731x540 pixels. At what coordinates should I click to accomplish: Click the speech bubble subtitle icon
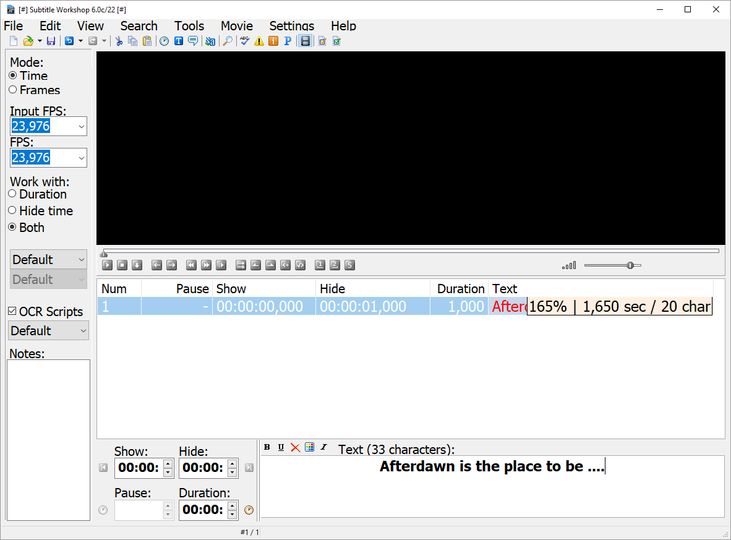pyautogui.click(x=193, y=41)
